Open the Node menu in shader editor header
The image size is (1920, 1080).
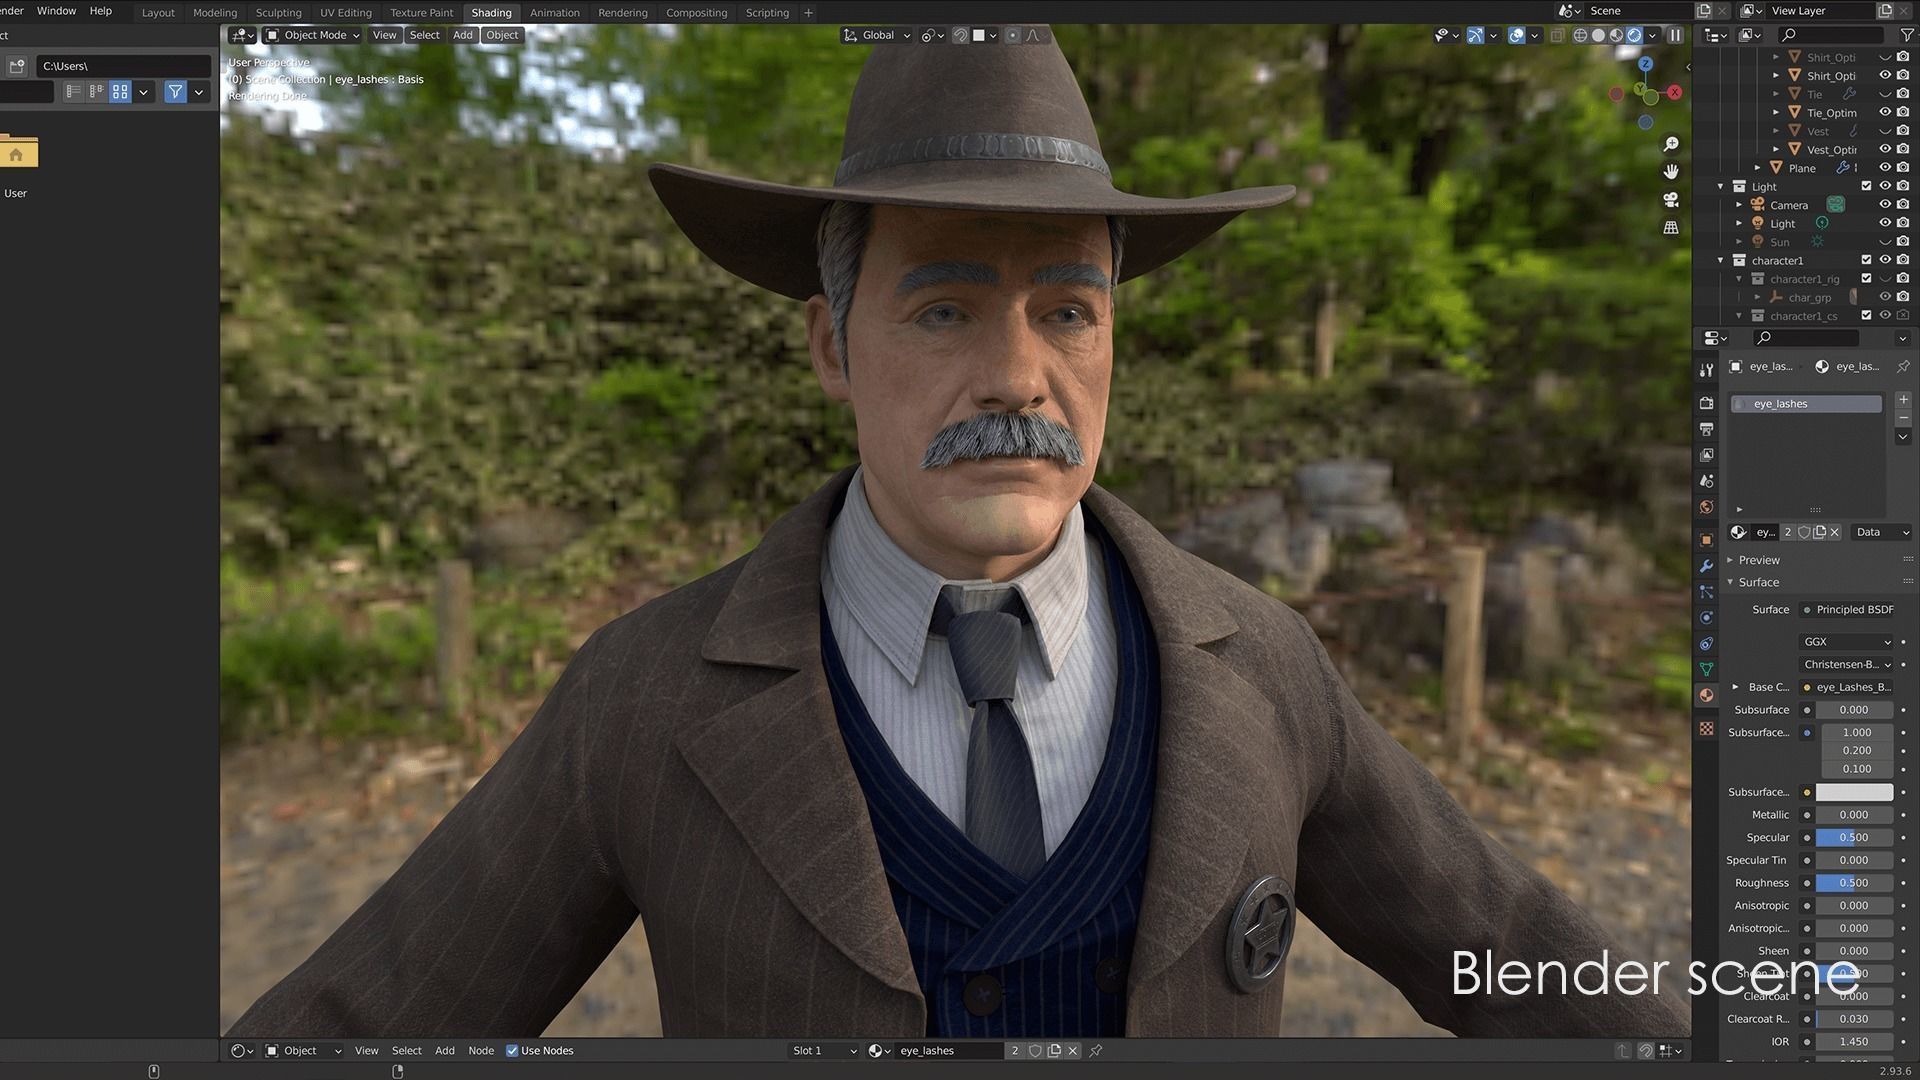(x=481, y=1051)
